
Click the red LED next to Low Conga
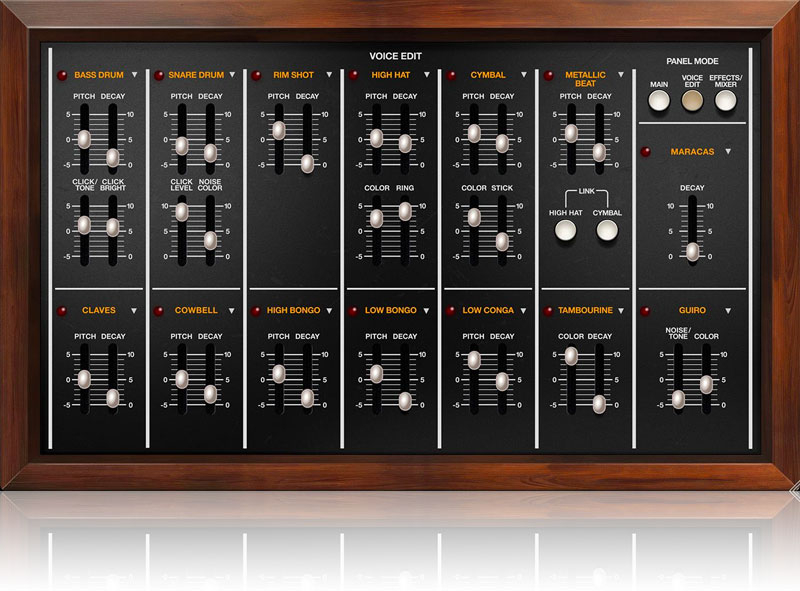click(x=451, y=311)
